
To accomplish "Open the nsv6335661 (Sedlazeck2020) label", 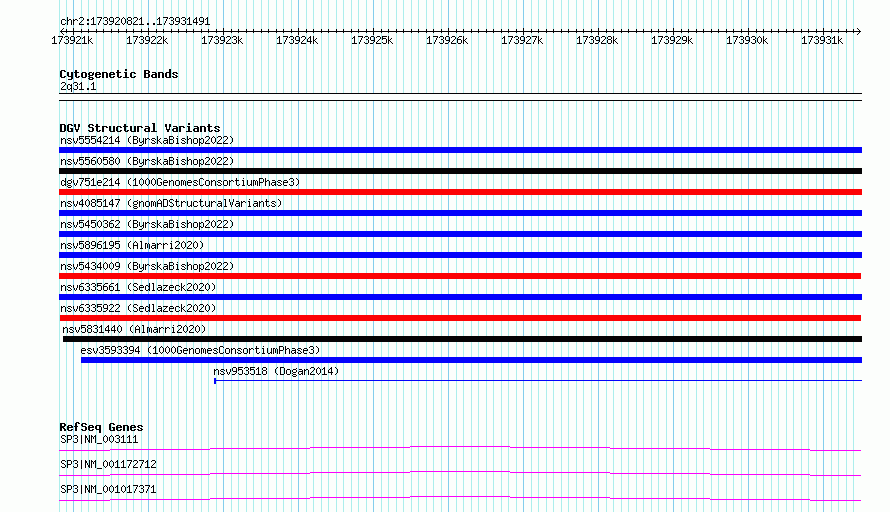I will click(138, 287).
